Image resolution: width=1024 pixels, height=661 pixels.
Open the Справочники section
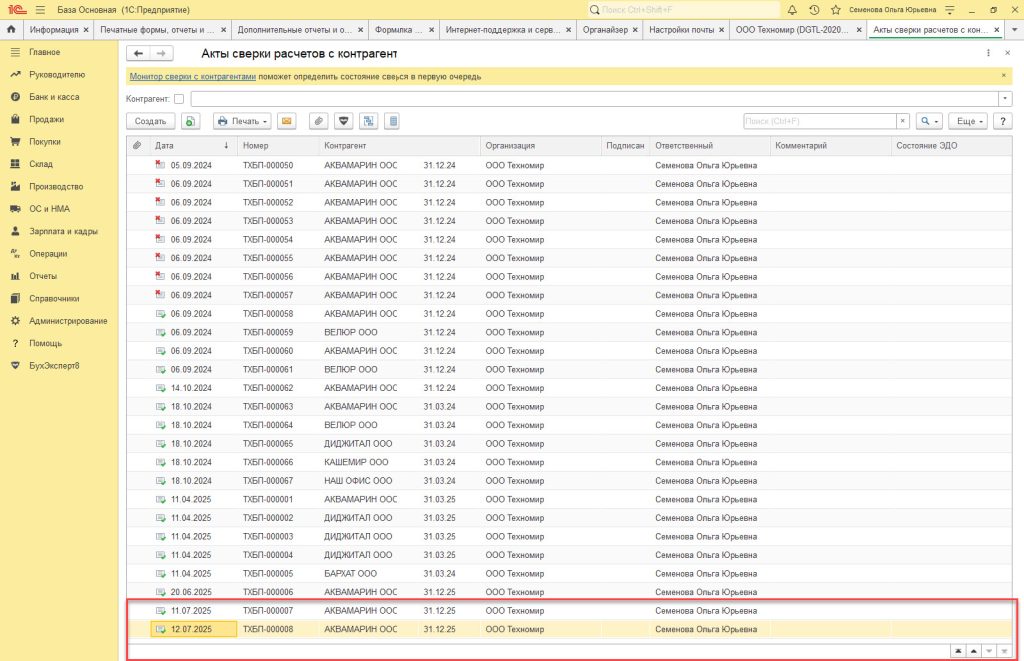point(54,298)
